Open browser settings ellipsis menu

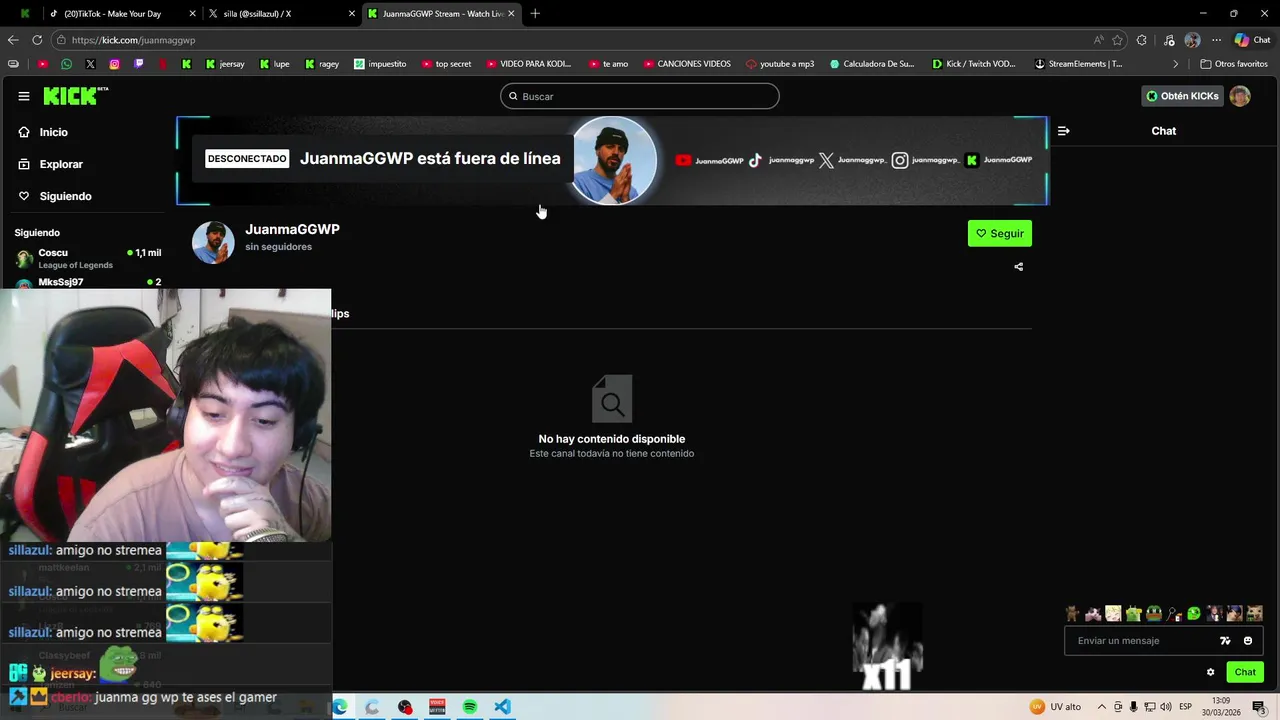1216,40
